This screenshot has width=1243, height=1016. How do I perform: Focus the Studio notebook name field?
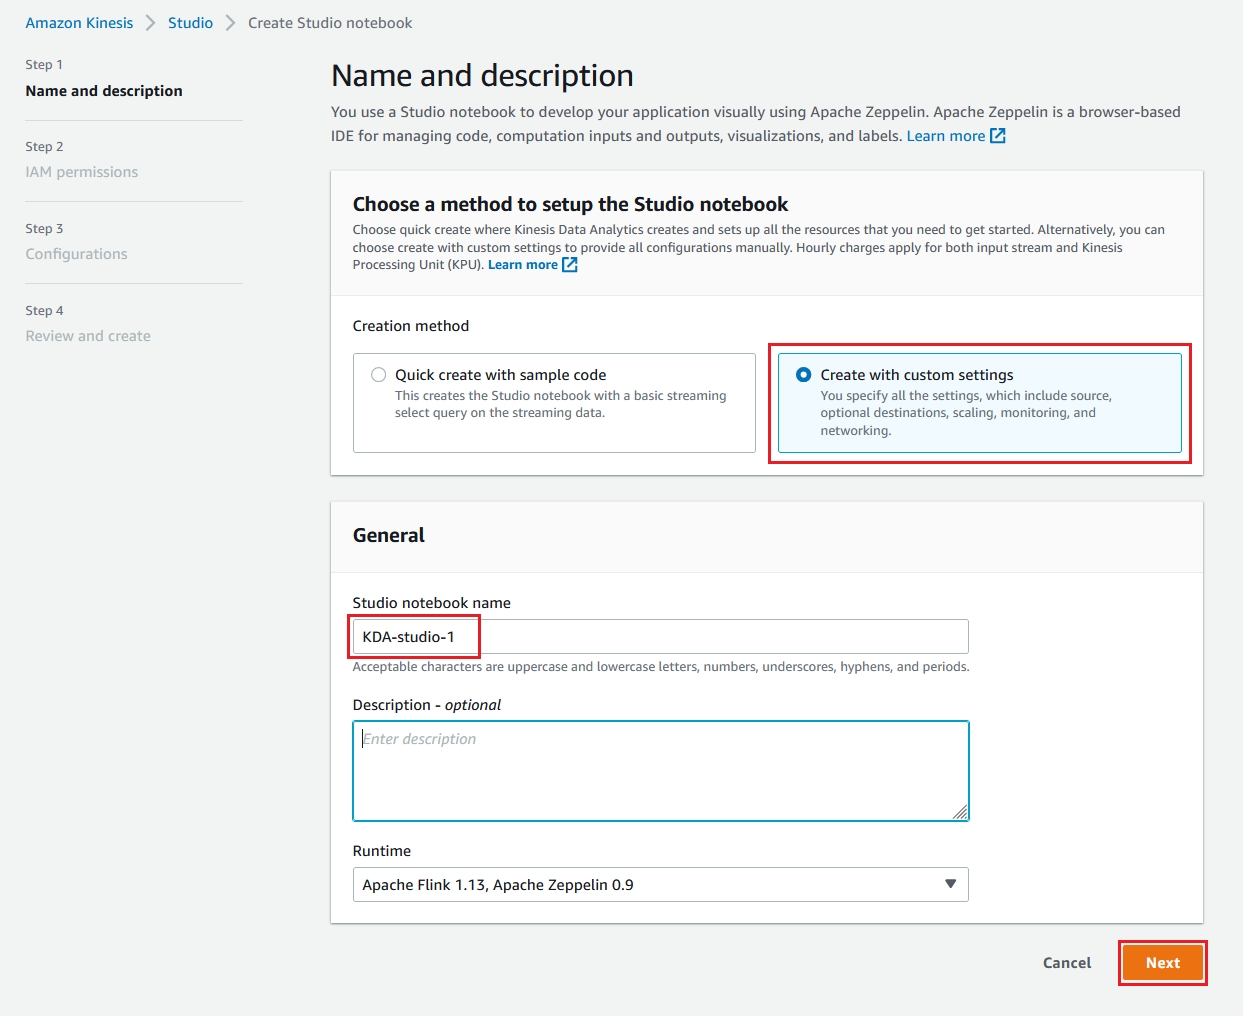click(x=660, y=637)
